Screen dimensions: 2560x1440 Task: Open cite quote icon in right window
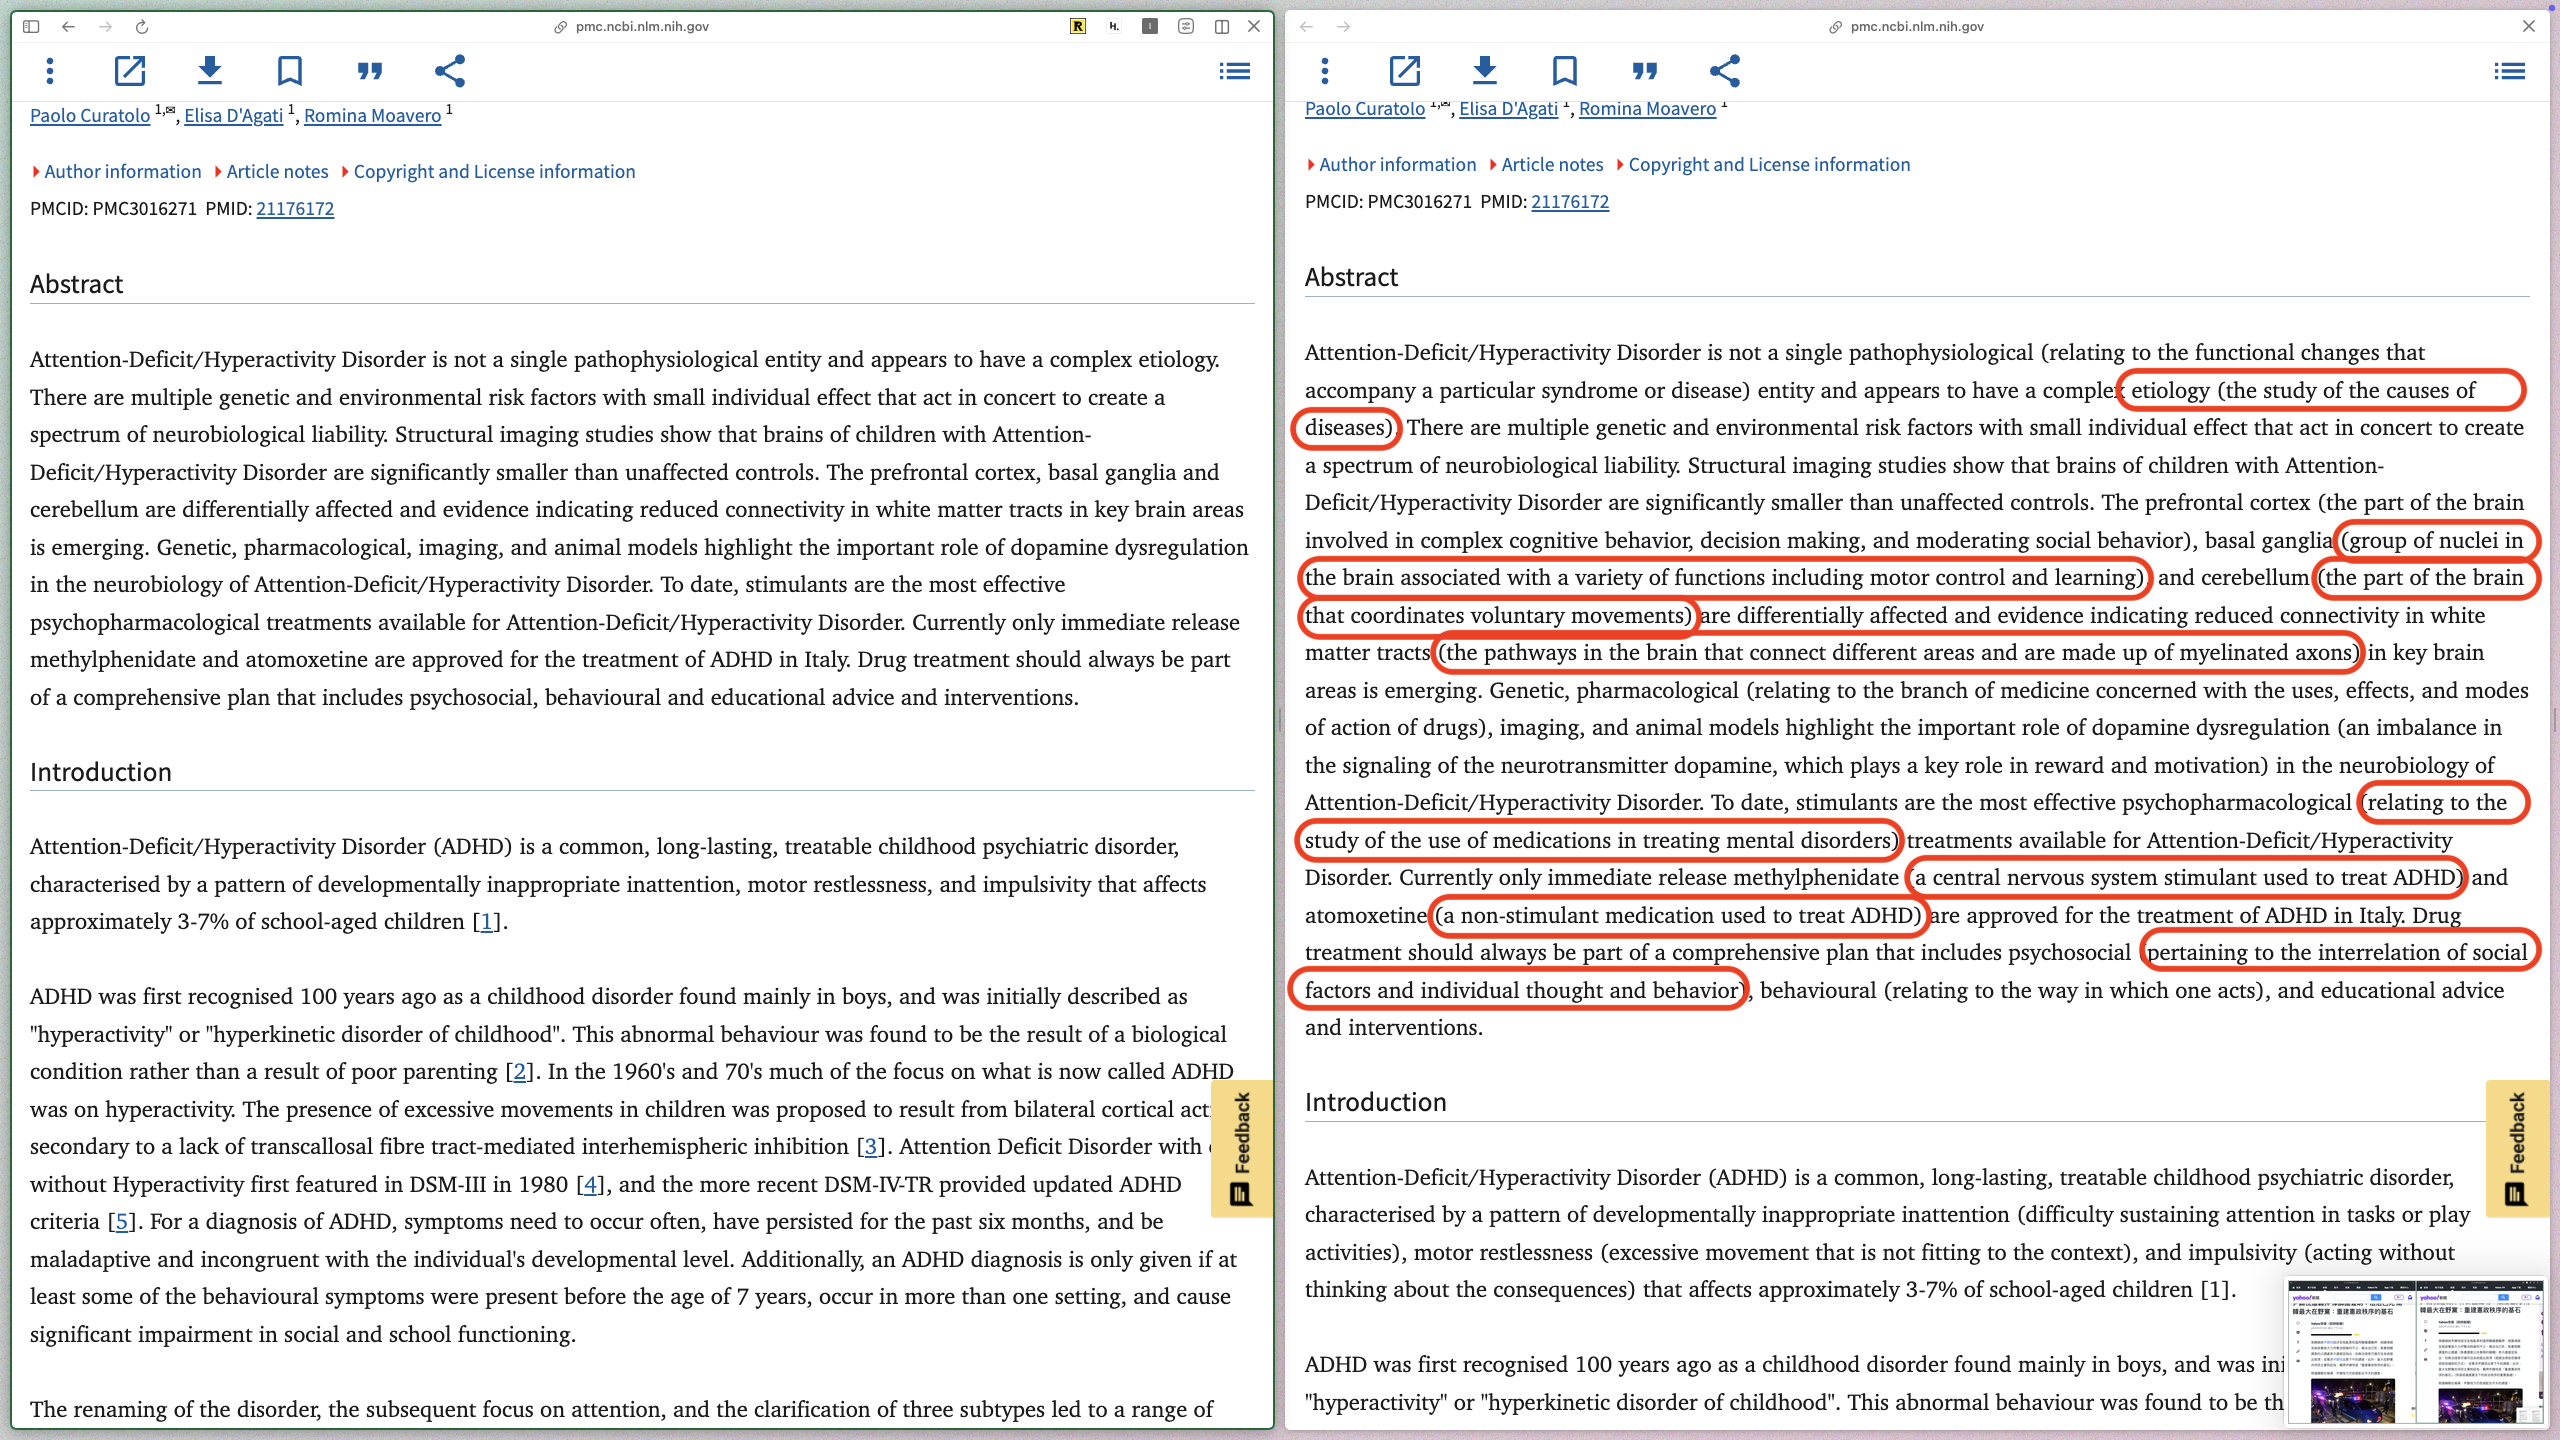coord(1645,71)
